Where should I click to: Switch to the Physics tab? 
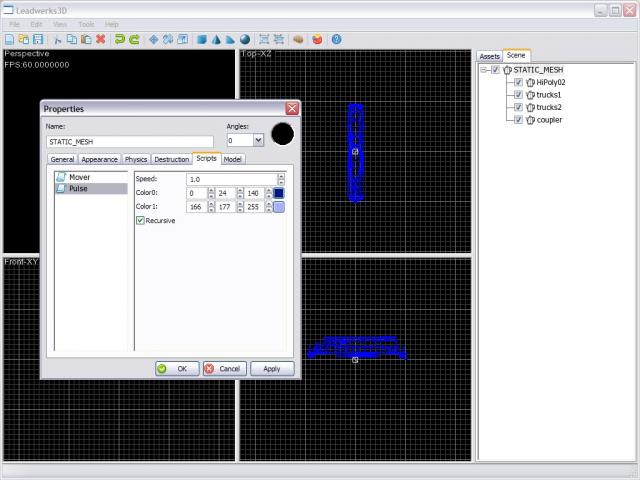tap(135, 159)
